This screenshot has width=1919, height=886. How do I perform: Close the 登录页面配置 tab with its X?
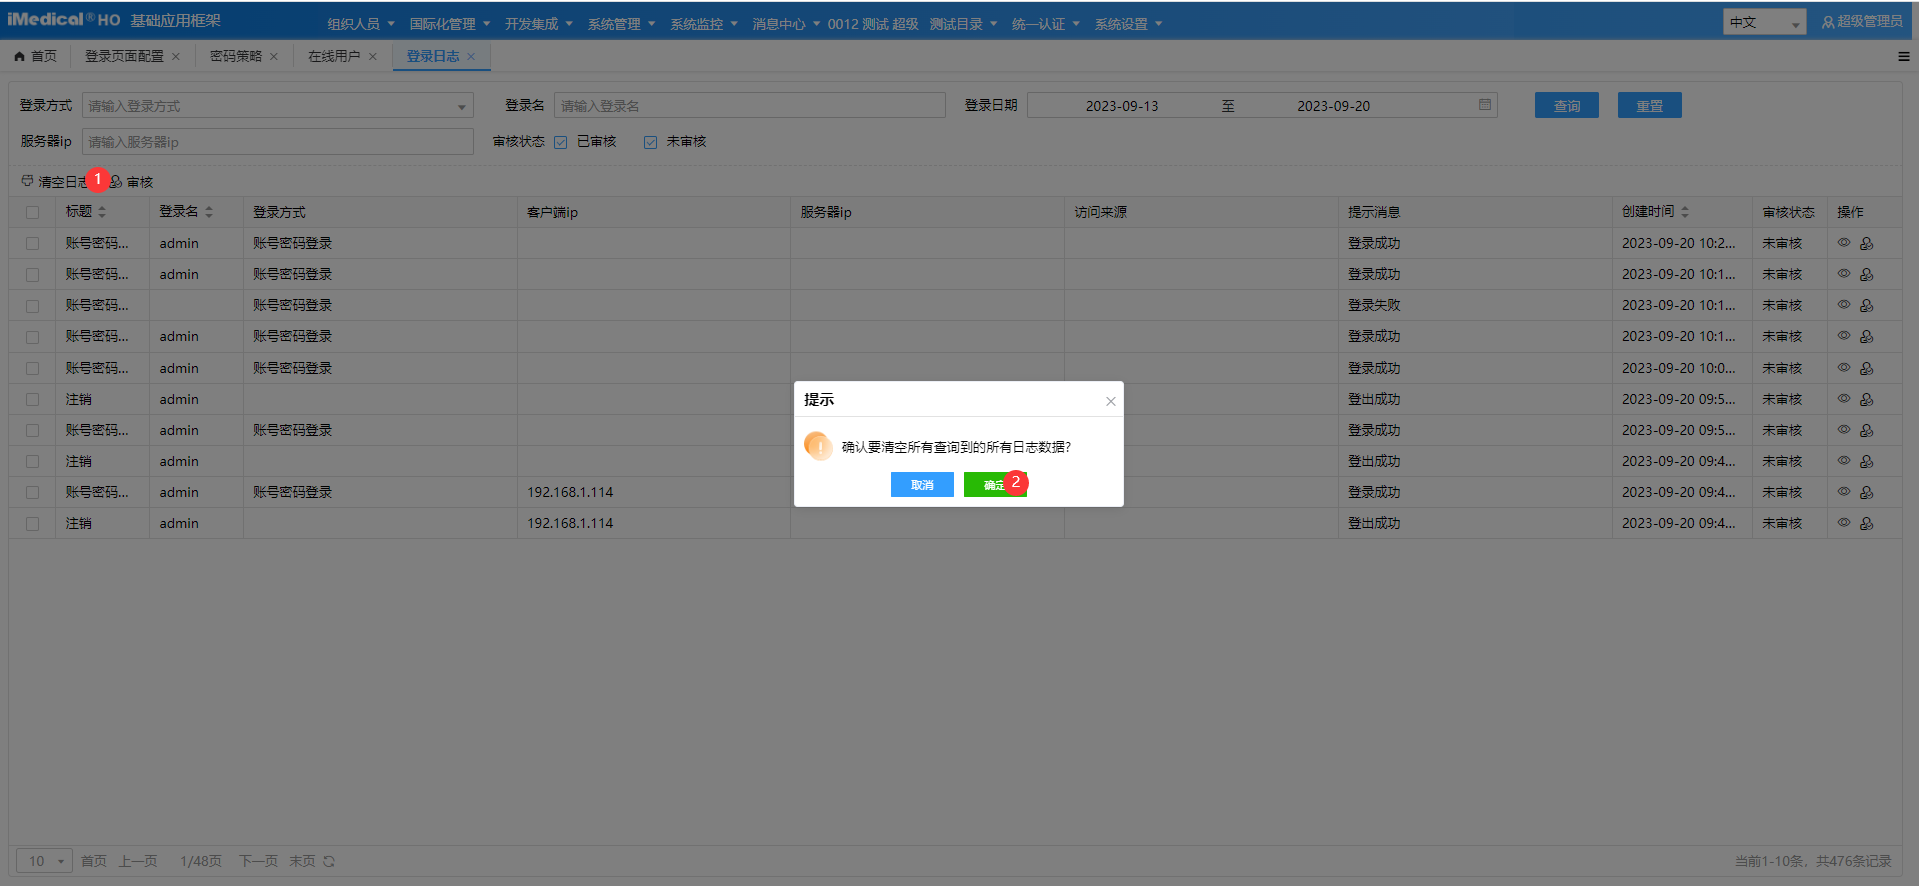[x=176, y=57]
